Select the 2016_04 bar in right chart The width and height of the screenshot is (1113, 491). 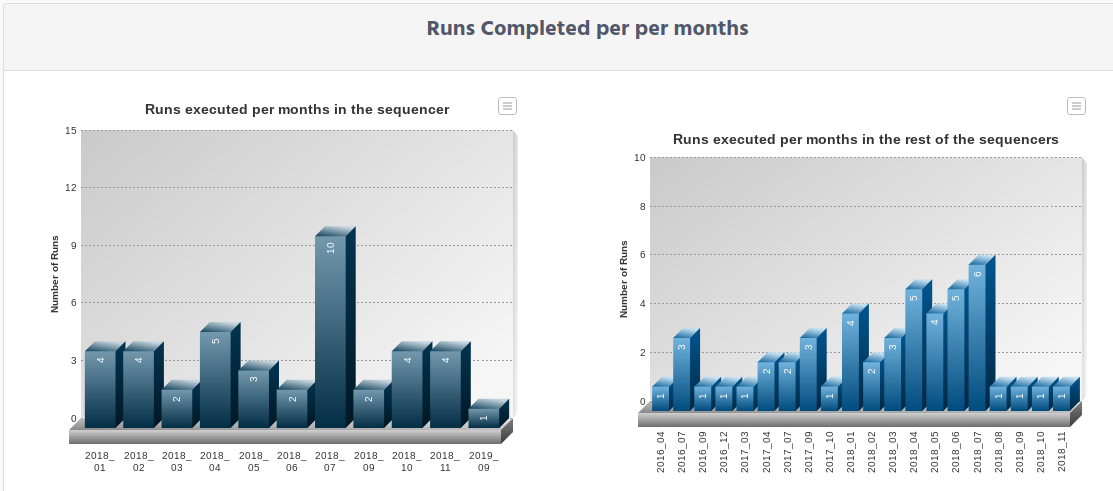point(661,398)
